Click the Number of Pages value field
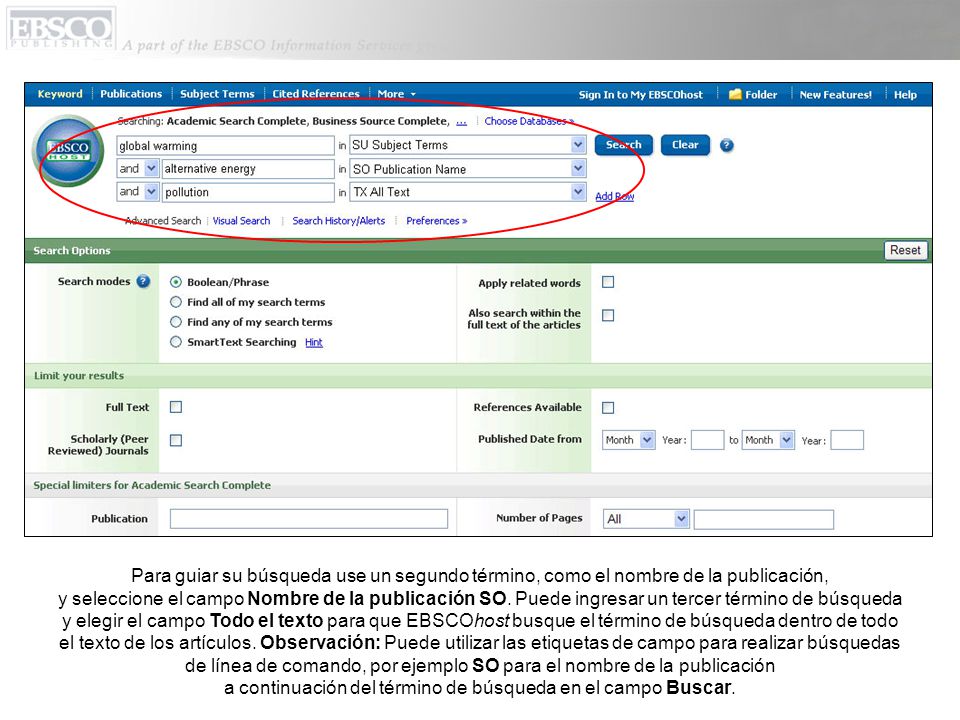Viewport: 960px width, 720px height. pyautogui.click(x=763, y=519)
